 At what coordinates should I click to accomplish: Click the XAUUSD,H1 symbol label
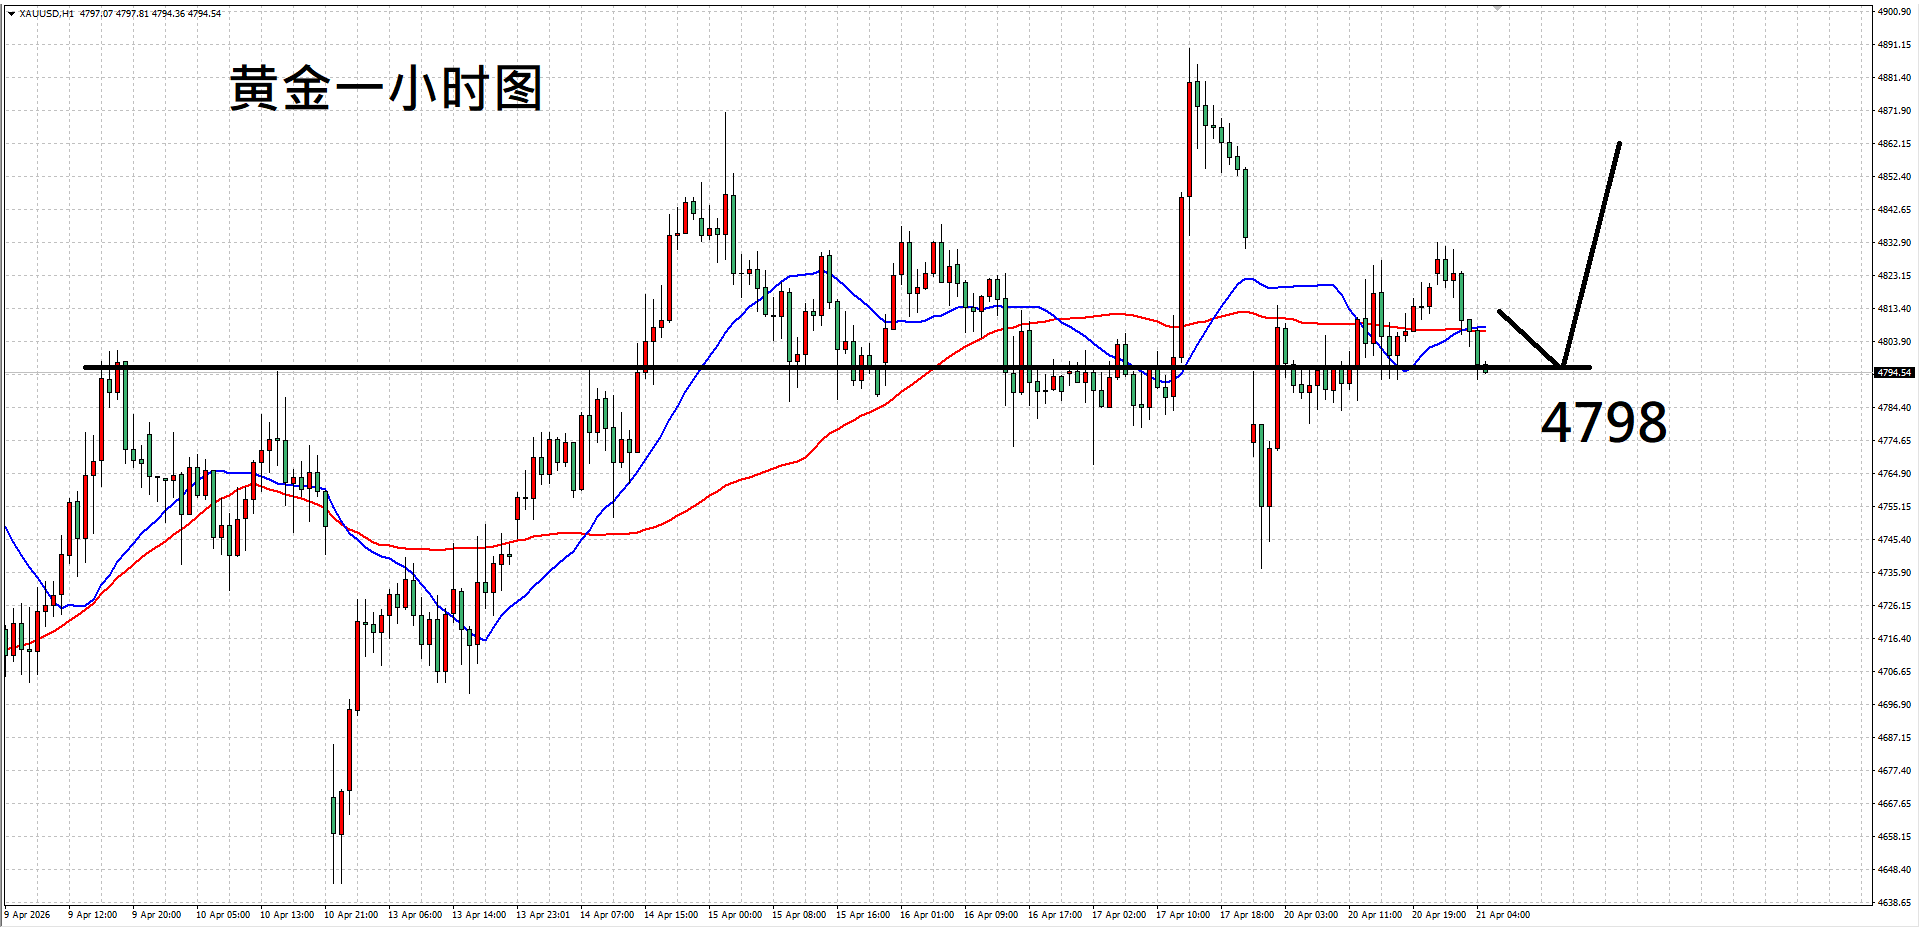(x=46, y=14)
